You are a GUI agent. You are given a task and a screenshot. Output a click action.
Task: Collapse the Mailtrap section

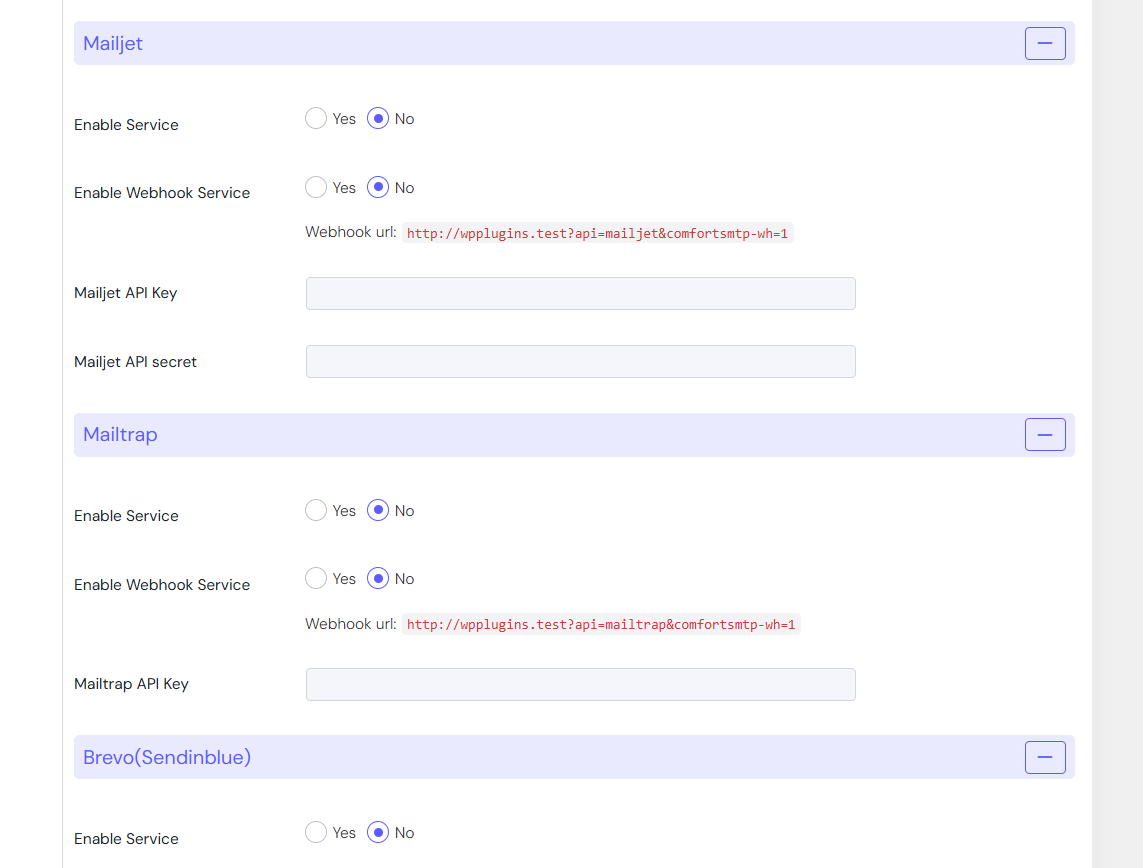click(1045, 435)
